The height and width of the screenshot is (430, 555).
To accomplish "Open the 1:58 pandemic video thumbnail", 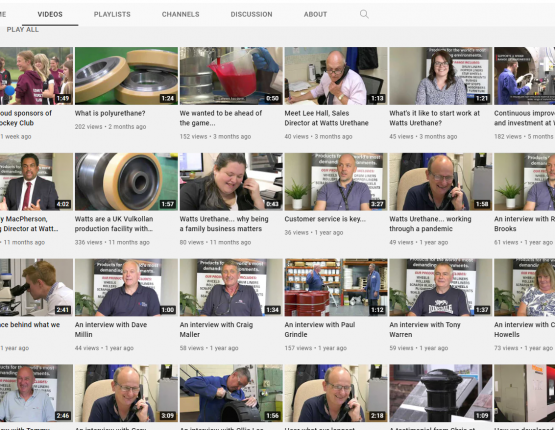I will (441, 182).
